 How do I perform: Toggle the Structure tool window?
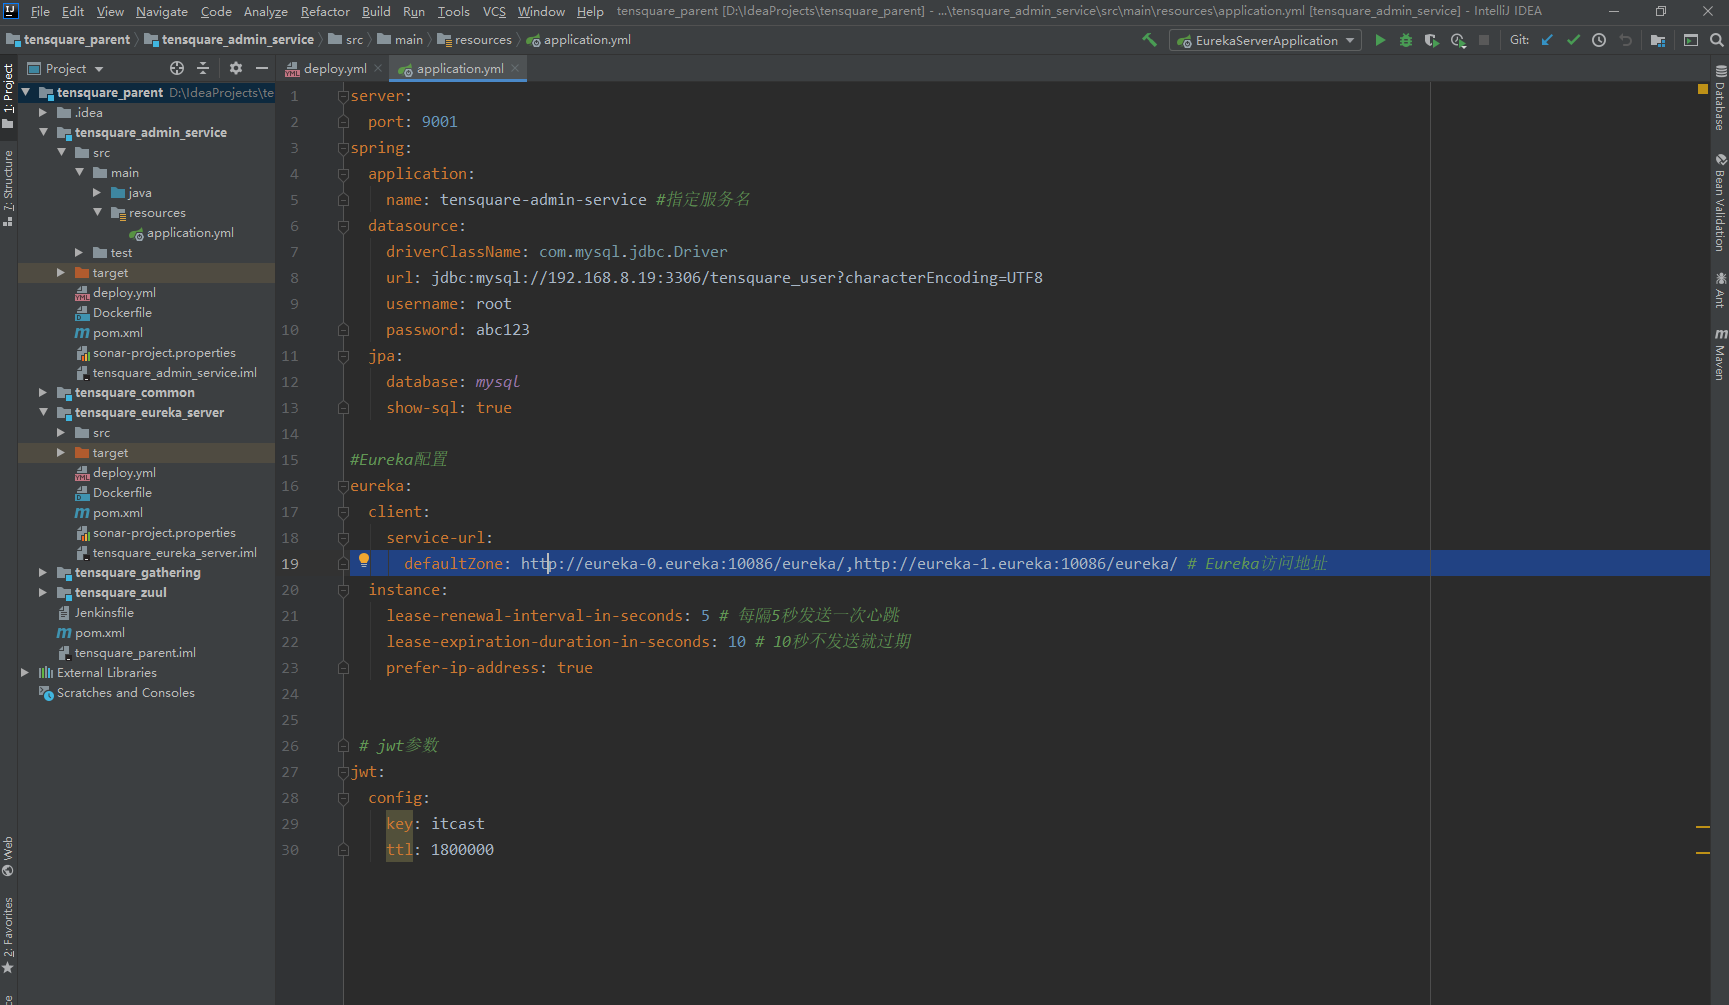(x=8, y=188)
